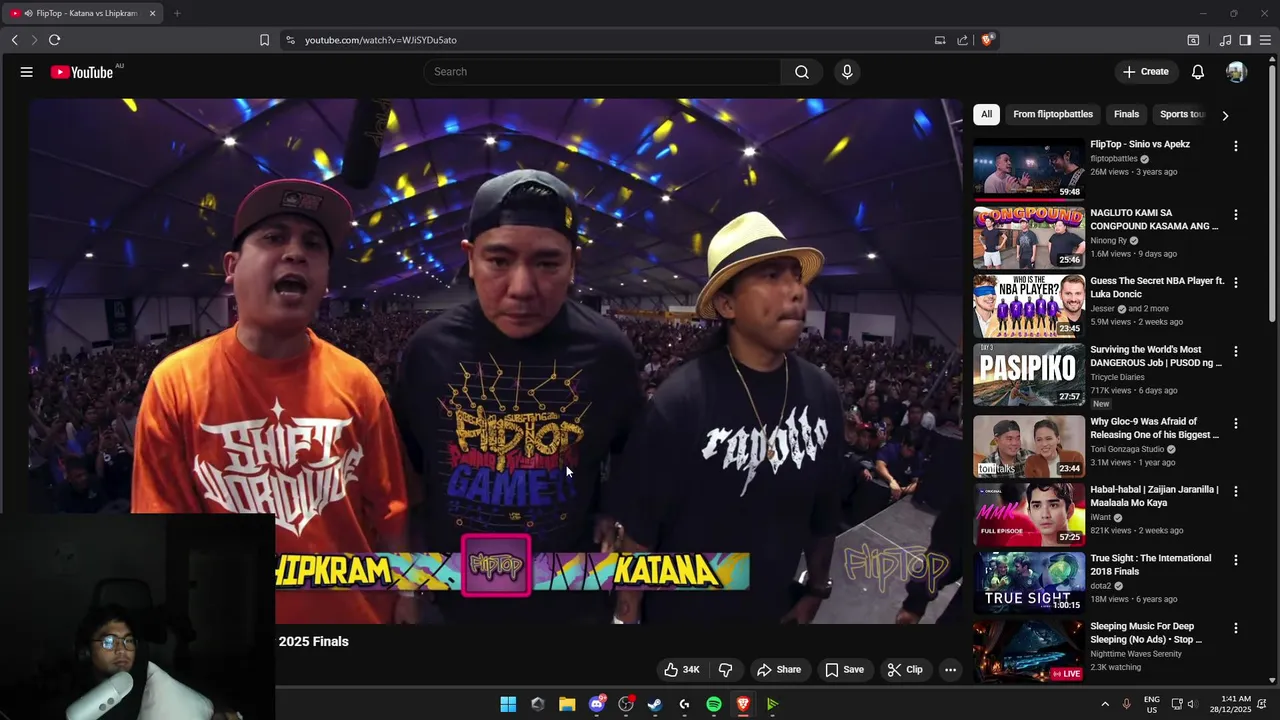Start voice search with the microphone icon
This screenshot has height=720, width=1280.
pyautogui.click(x=847, y=72)
